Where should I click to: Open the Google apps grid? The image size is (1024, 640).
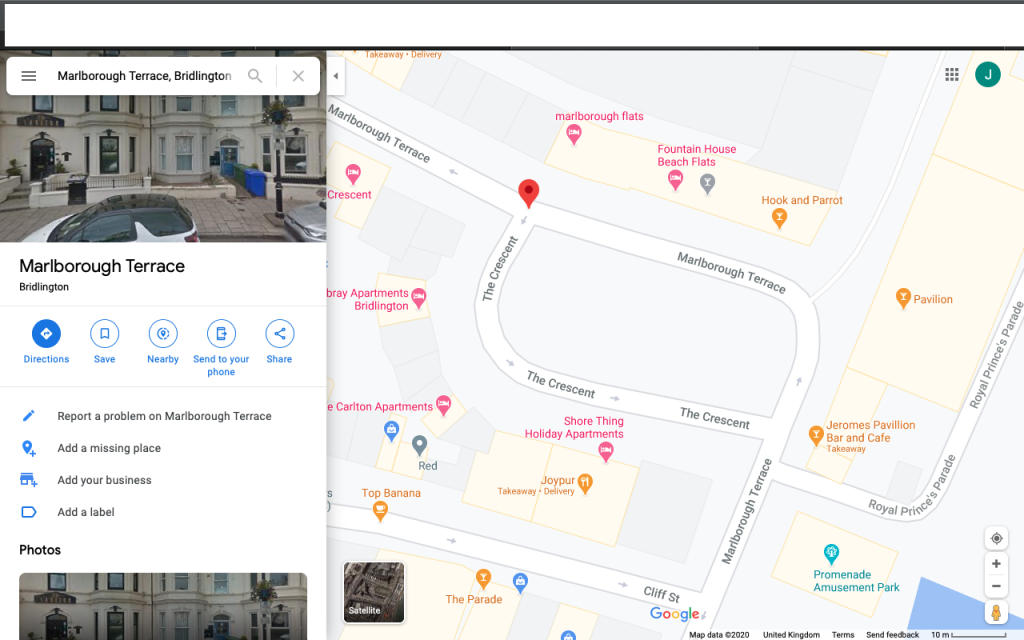952,74
